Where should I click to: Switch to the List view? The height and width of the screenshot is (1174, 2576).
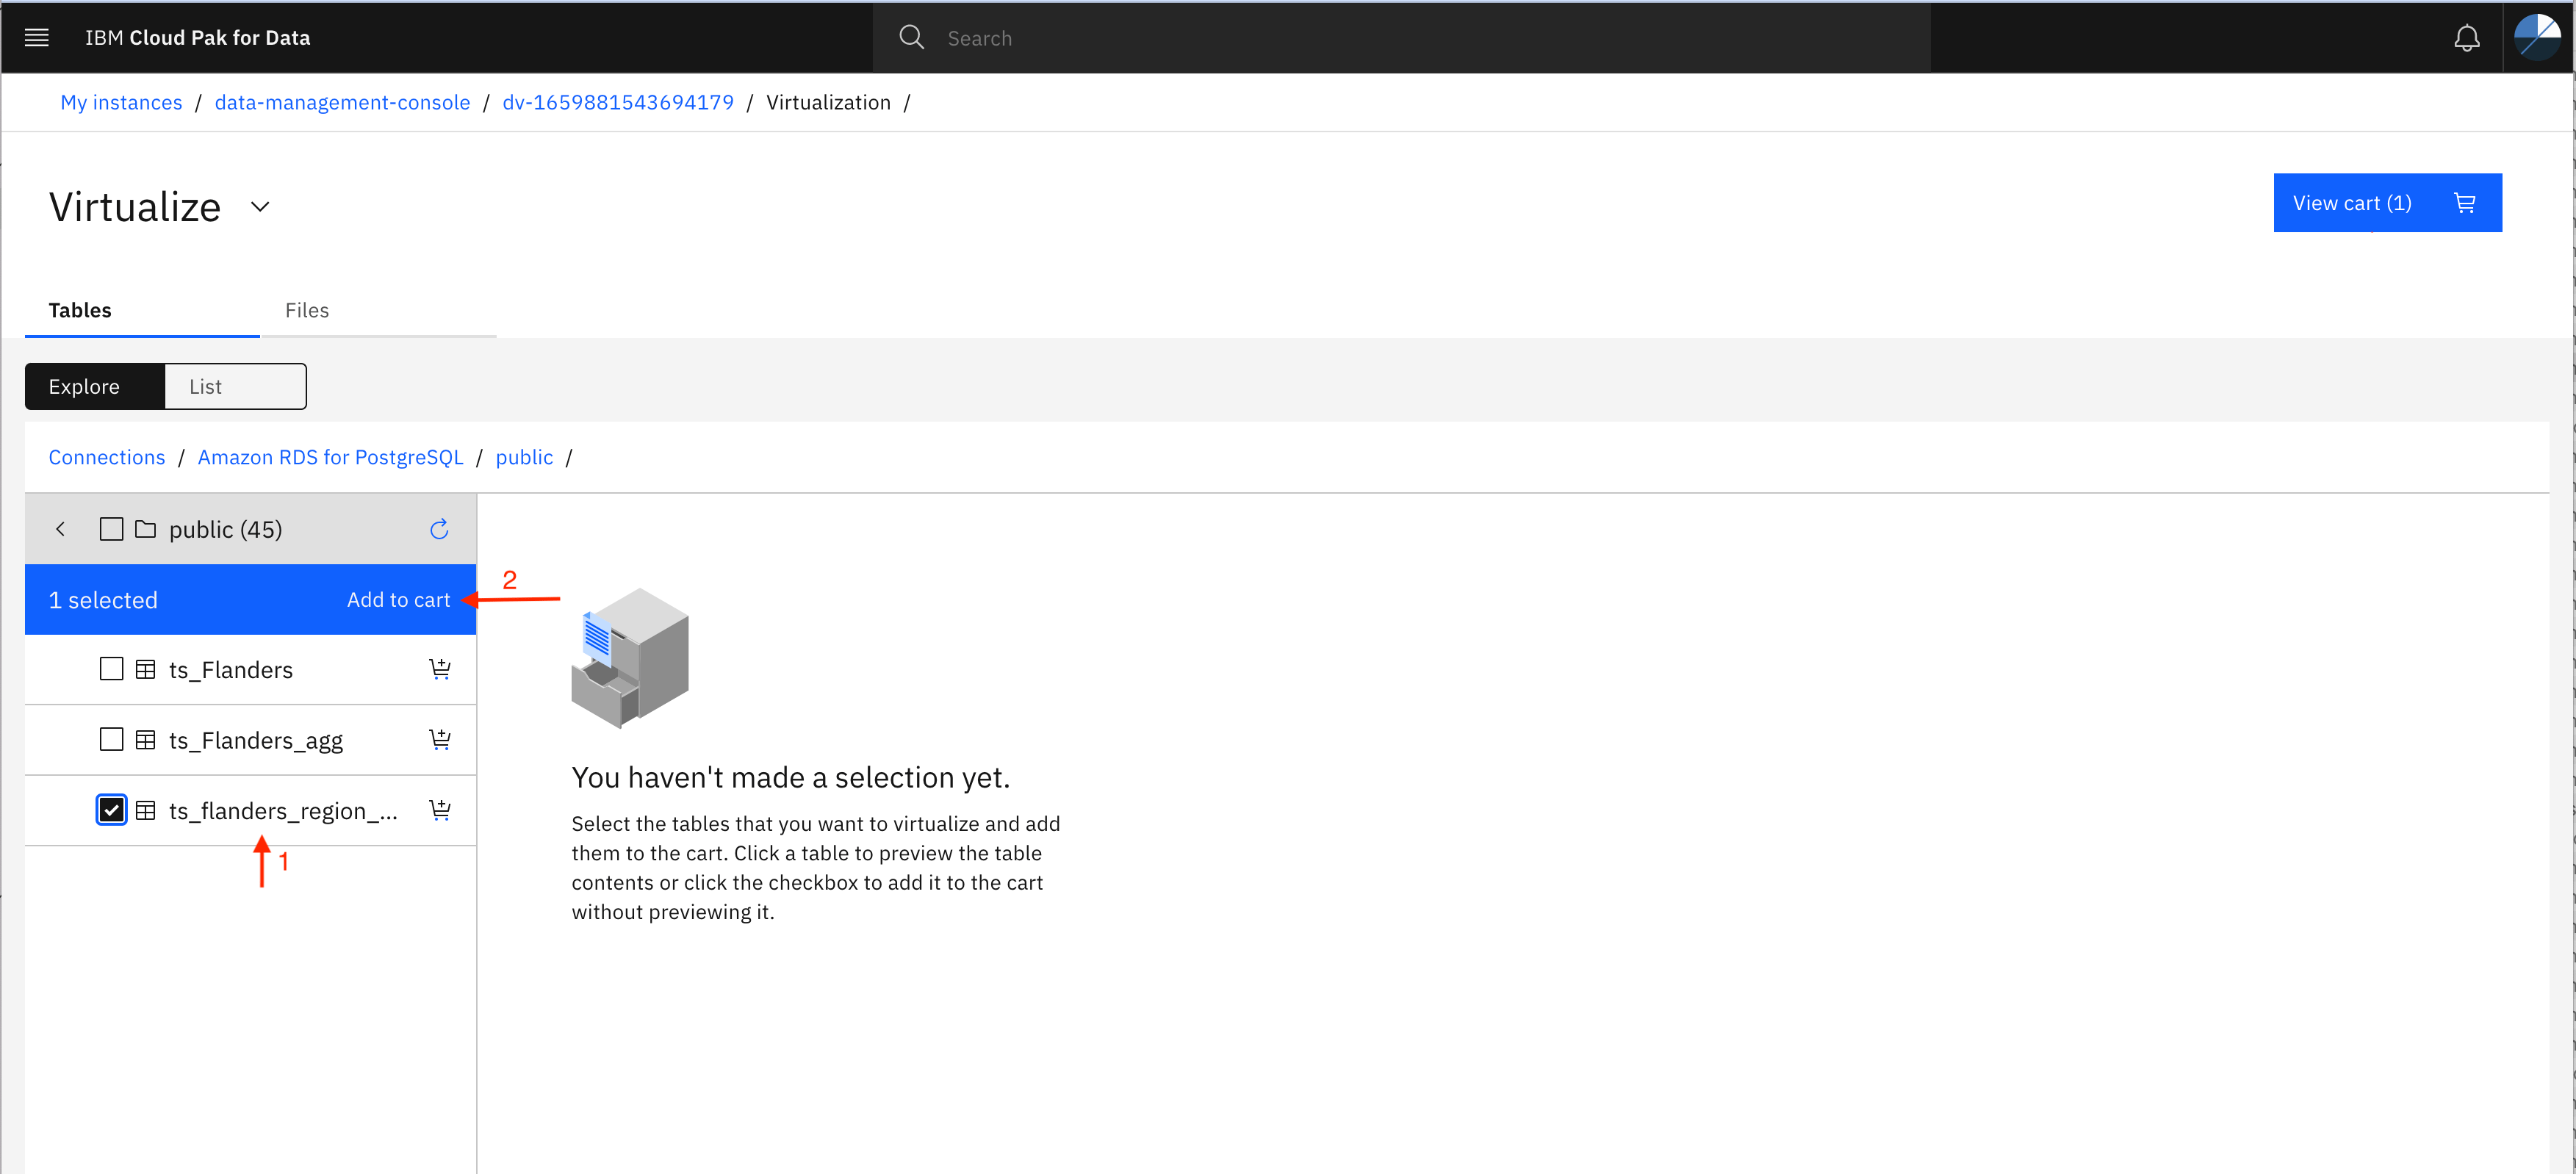point(235,386)
